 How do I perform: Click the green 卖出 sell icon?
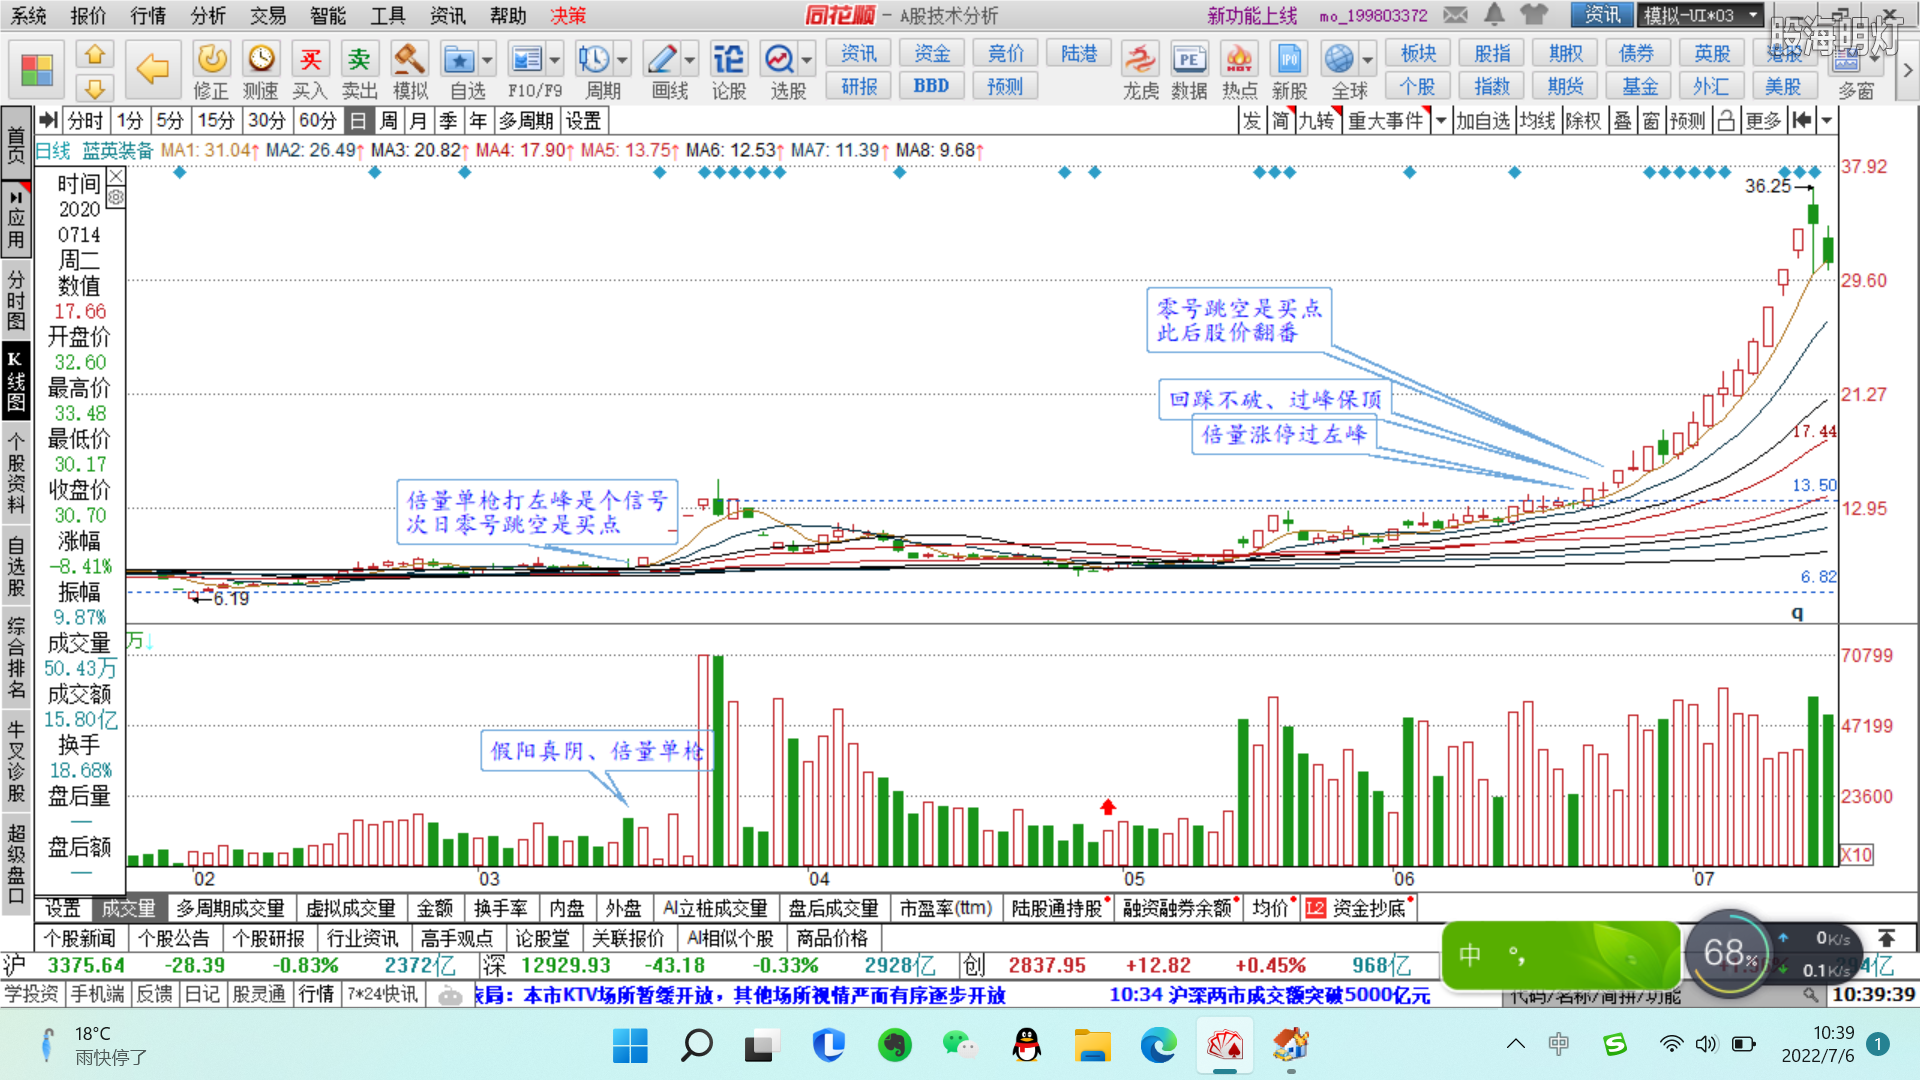tap(359, 59)
